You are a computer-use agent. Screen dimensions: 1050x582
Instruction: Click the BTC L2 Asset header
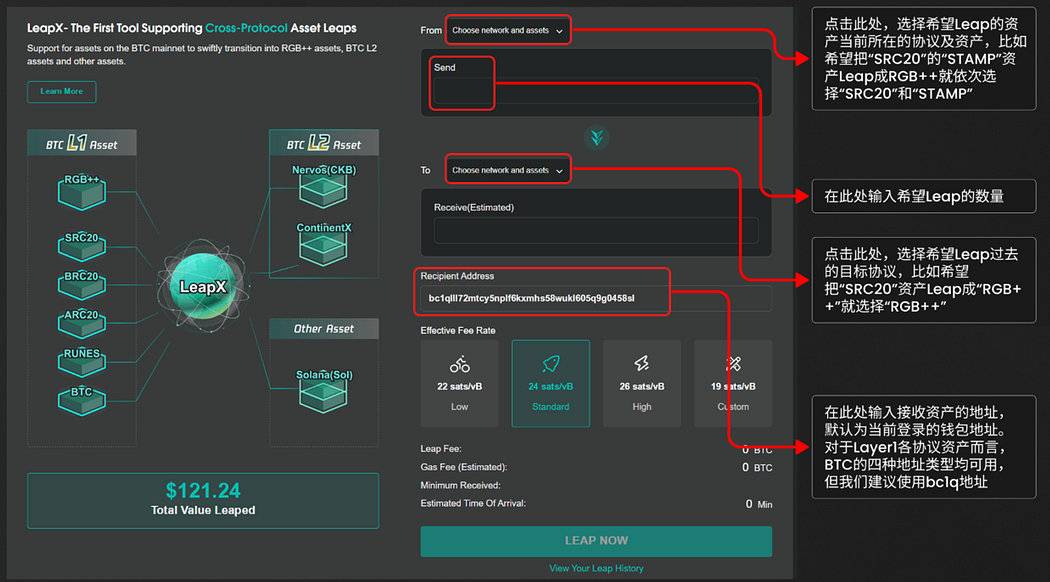click(323, 143)
